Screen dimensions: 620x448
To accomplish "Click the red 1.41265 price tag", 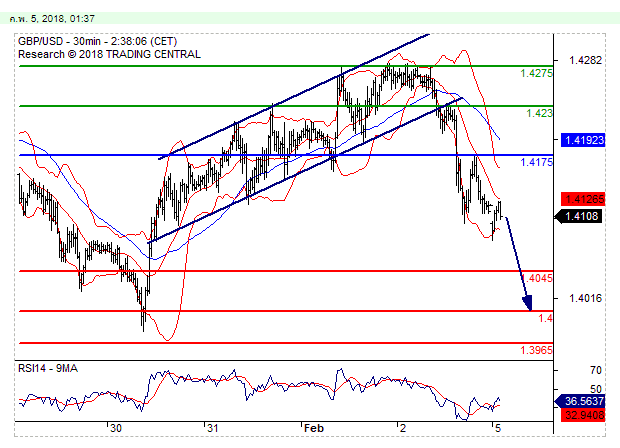I will tap(583, 199).
